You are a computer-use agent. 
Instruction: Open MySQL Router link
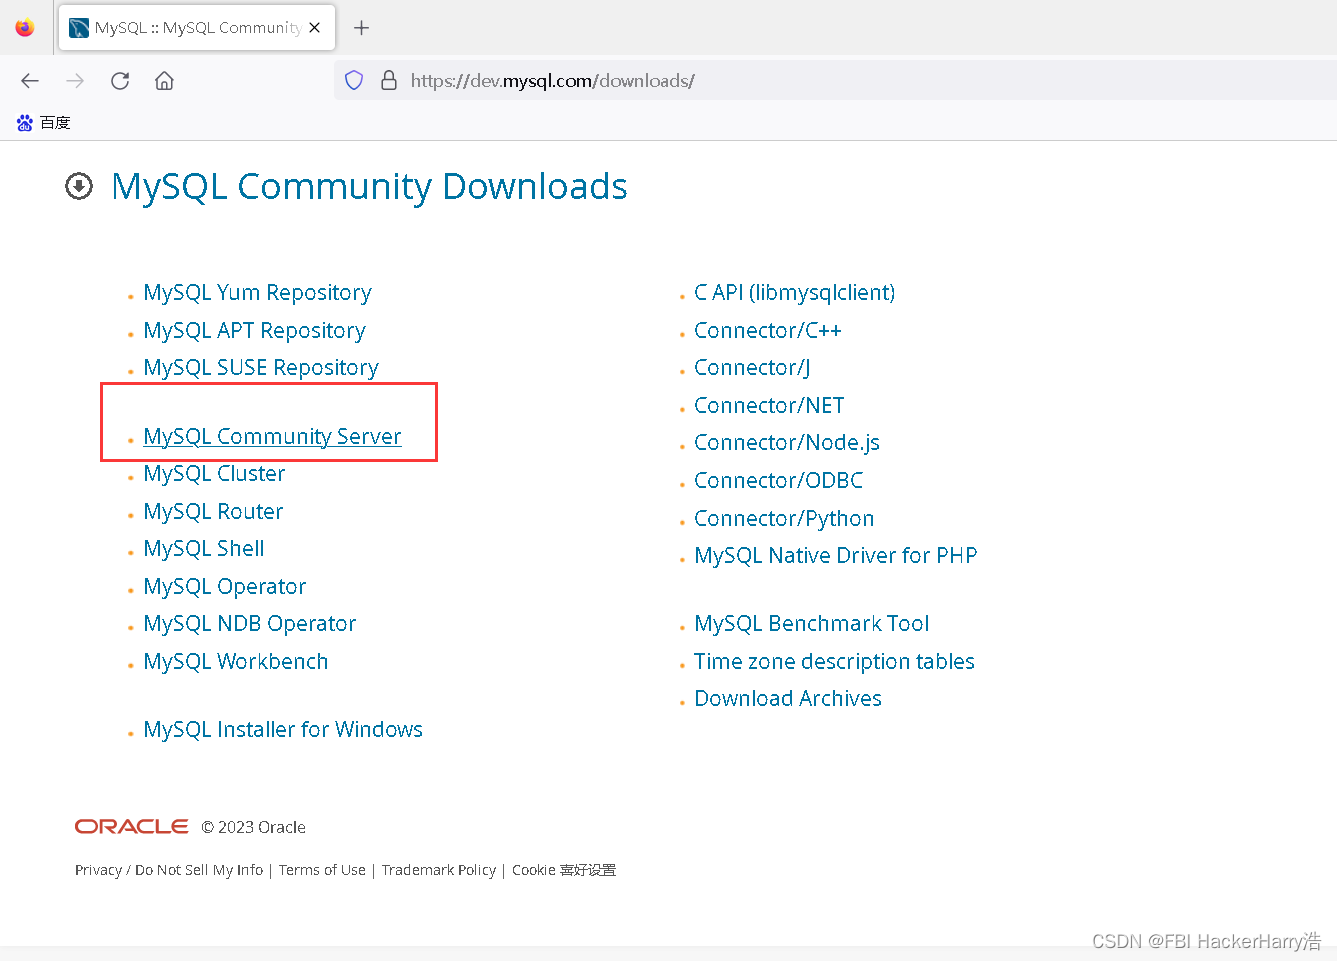tap(213, 512)
